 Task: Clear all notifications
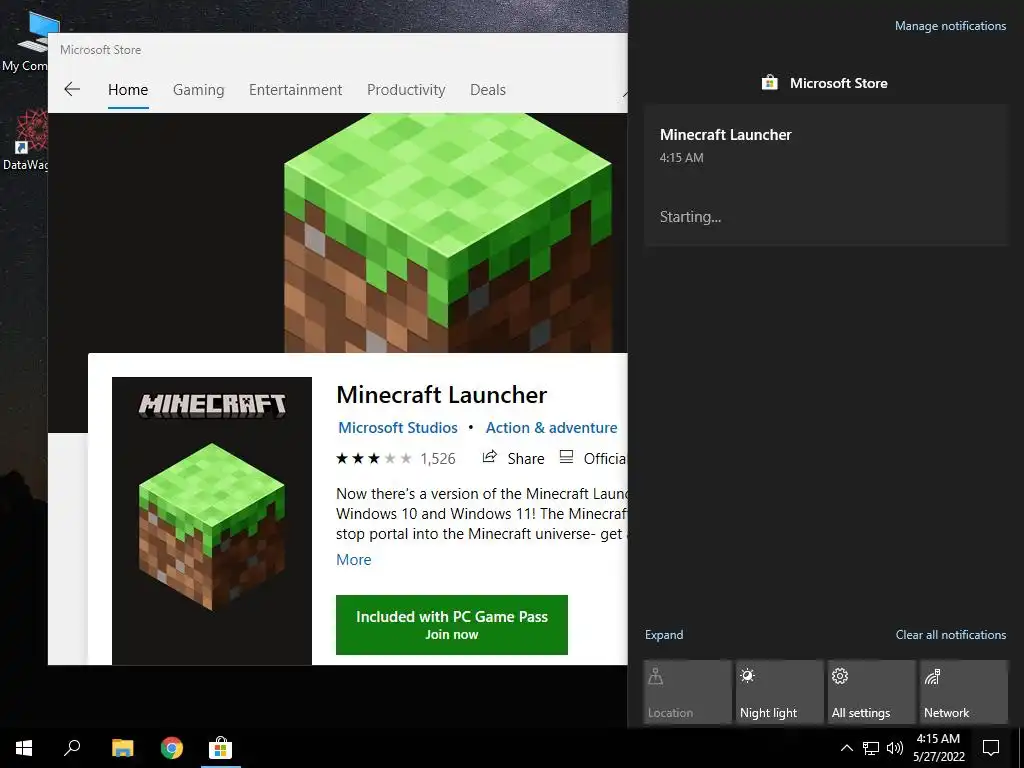click(951, 635)
